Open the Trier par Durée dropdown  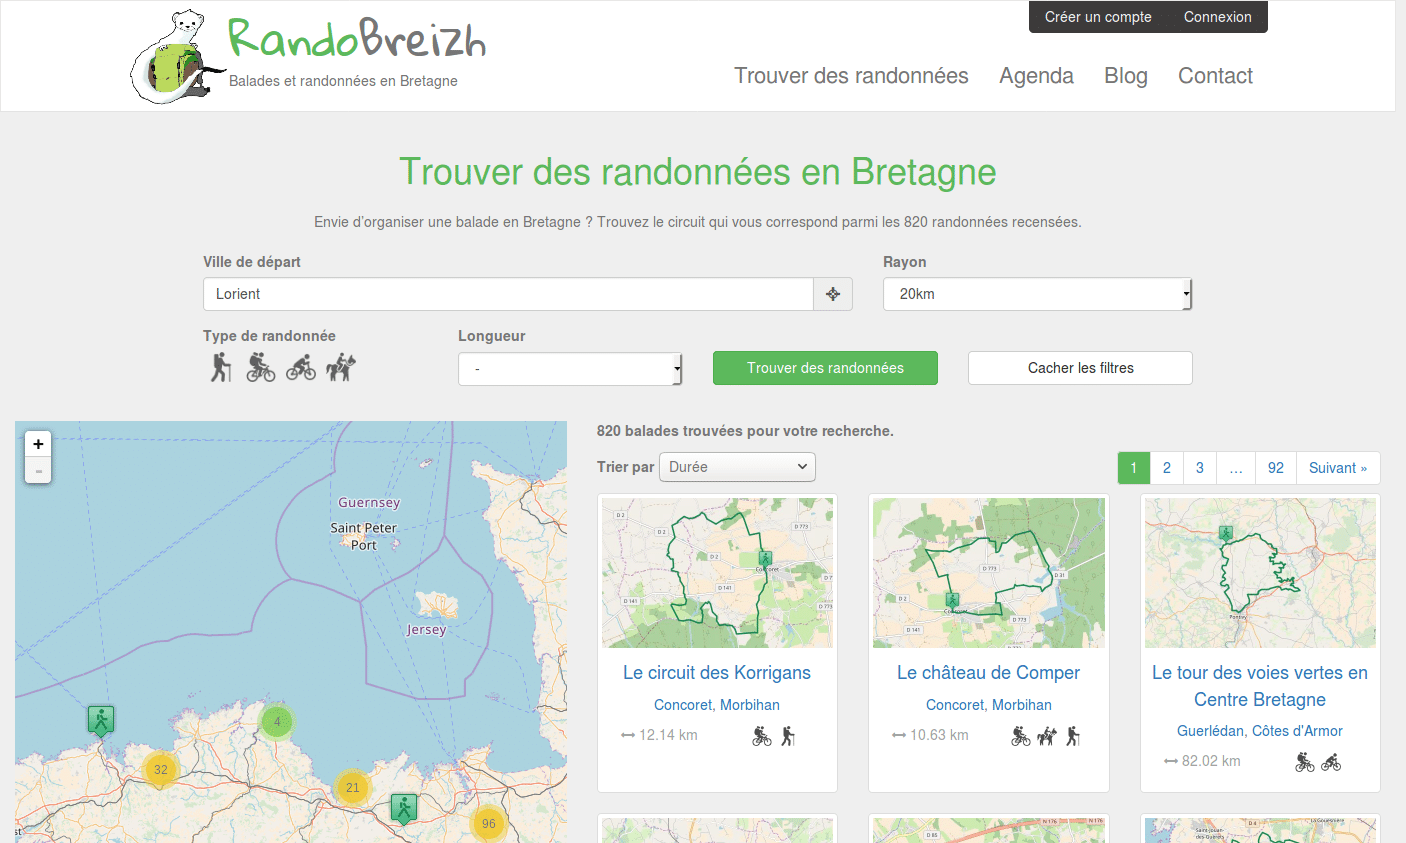click(x=737, y=467)
